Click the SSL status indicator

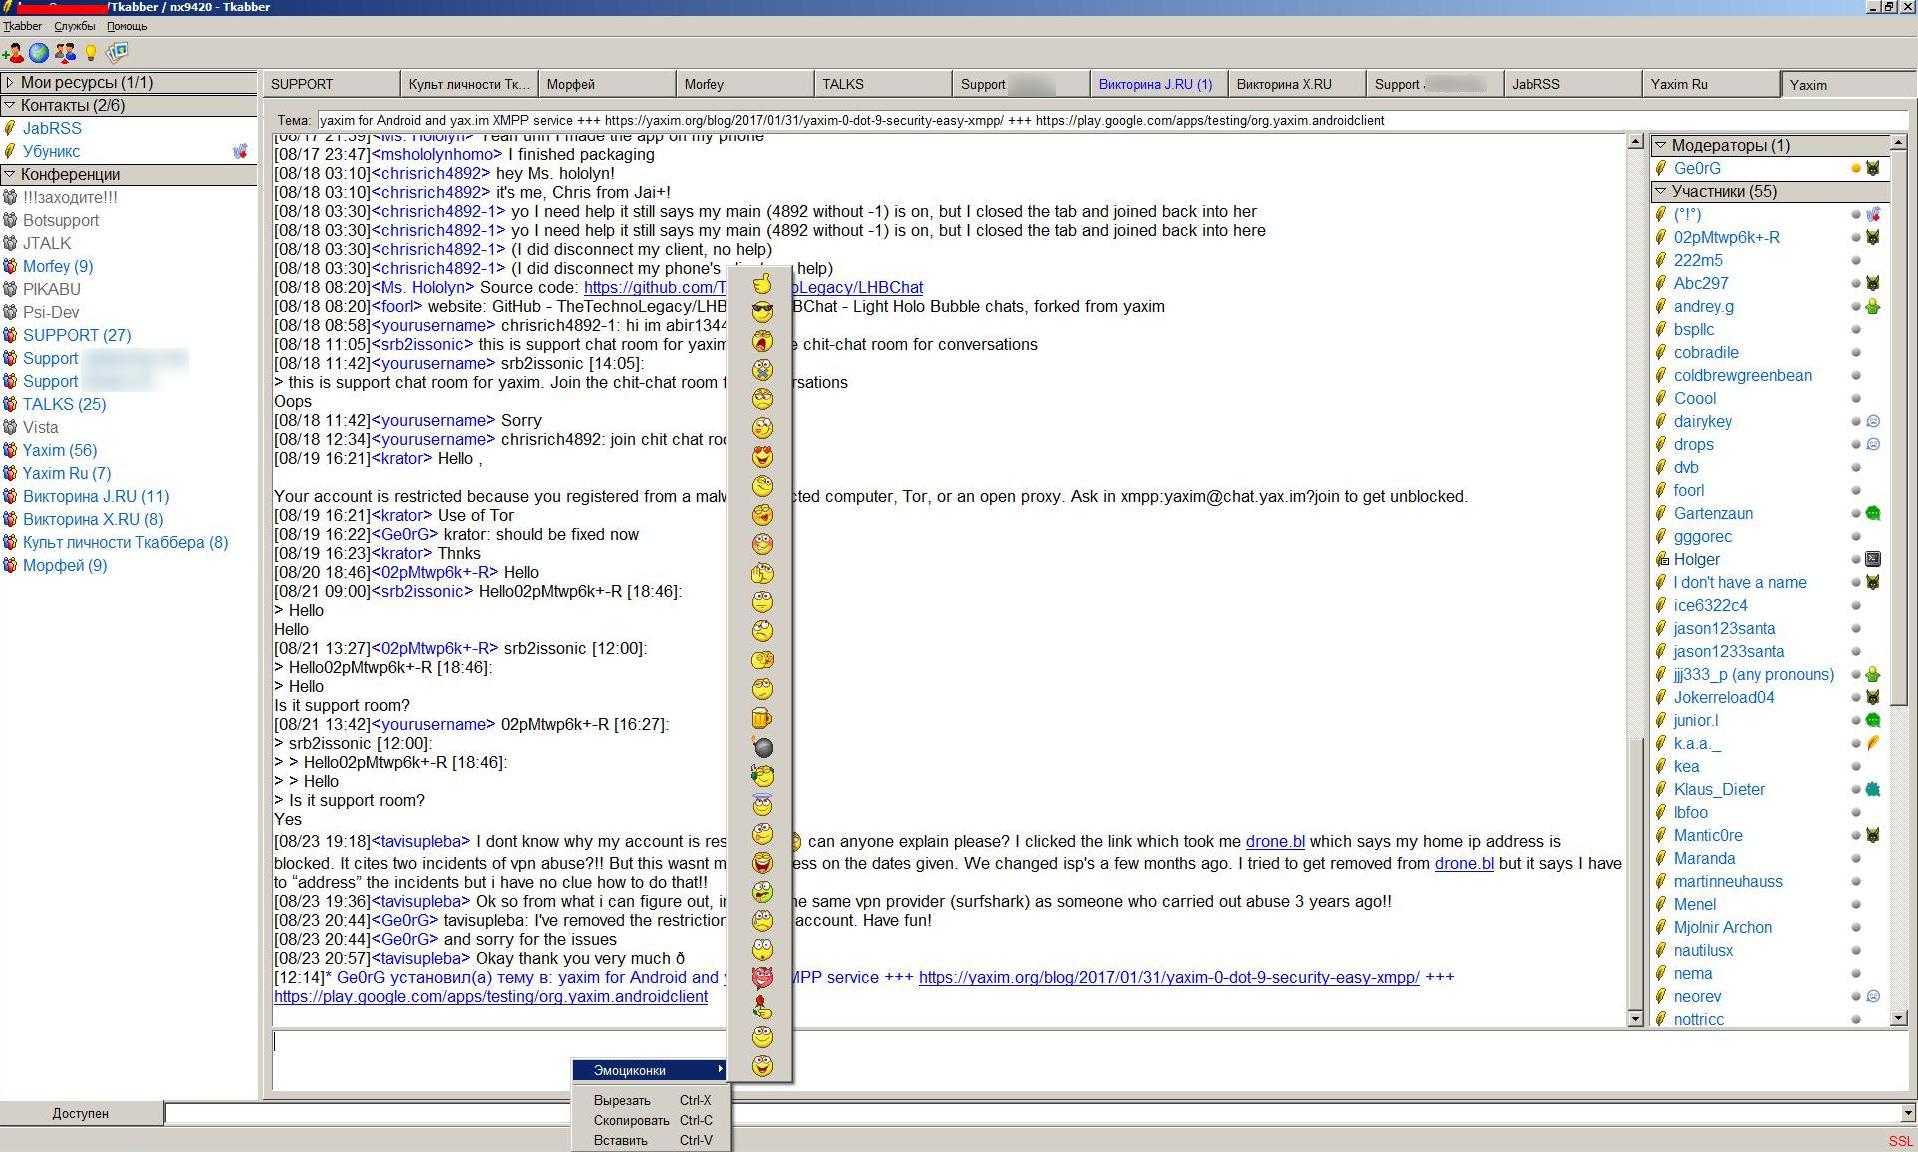tap(1900, 1141)
